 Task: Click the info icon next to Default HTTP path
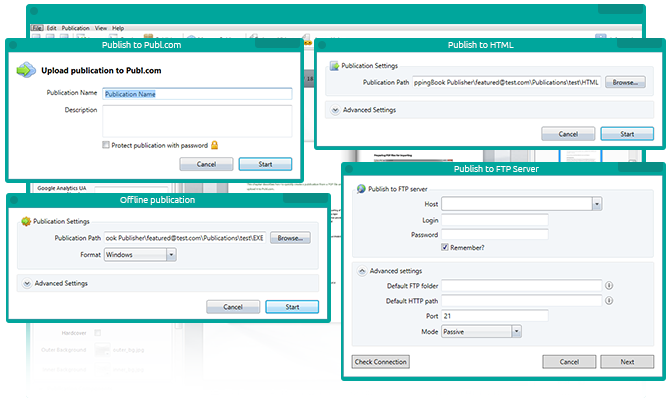coord(609,300)
